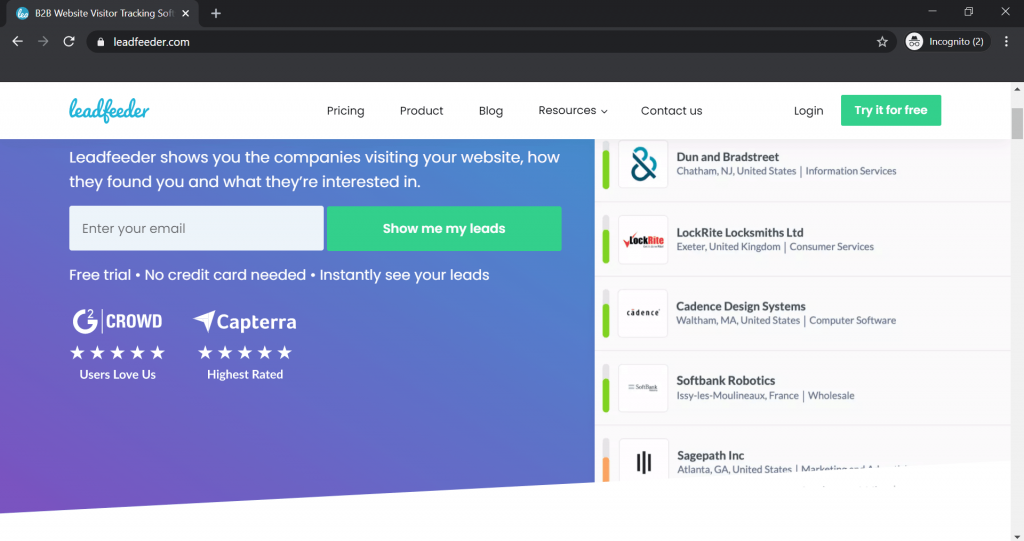Select the Sagepath Inc lead name
Image resolution: width=1024 pixels, height=541 pixels.
[x=711, y=455]
